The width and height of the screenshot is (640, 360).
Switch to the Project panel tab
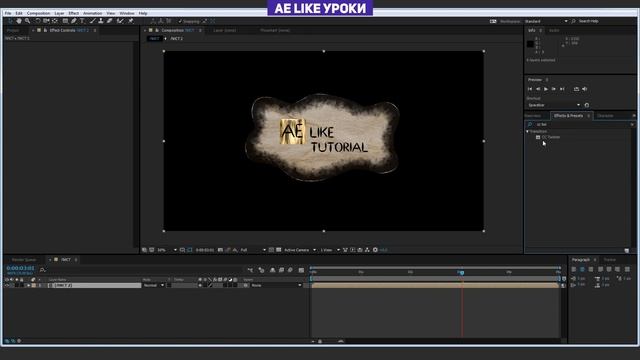13,30
